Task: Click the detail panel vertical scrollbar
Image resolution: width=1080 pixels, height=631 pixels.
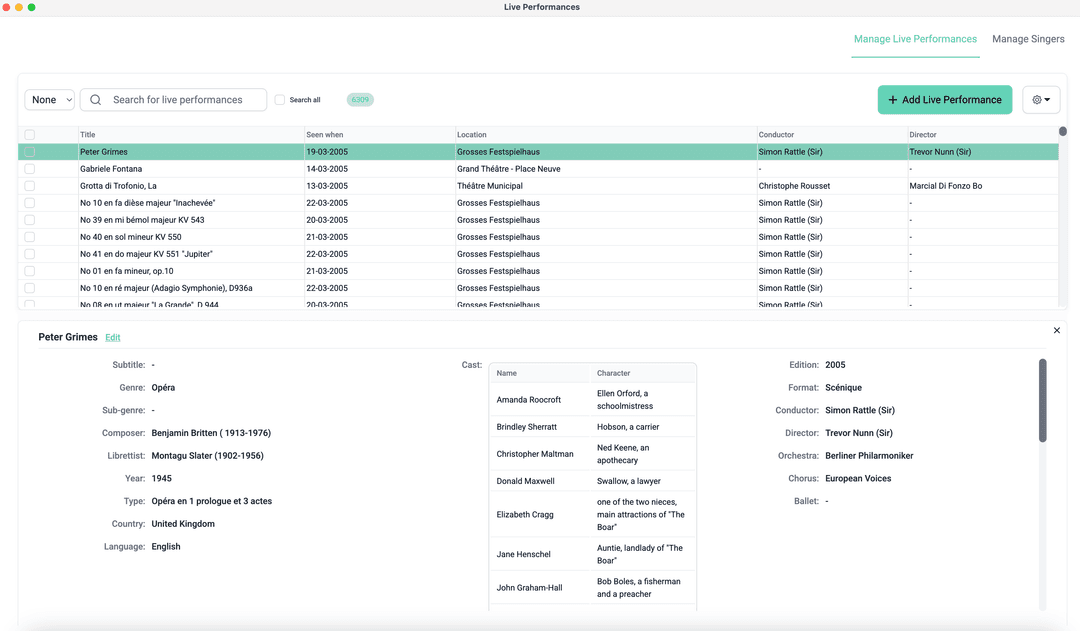Action: click(1043, 400)
